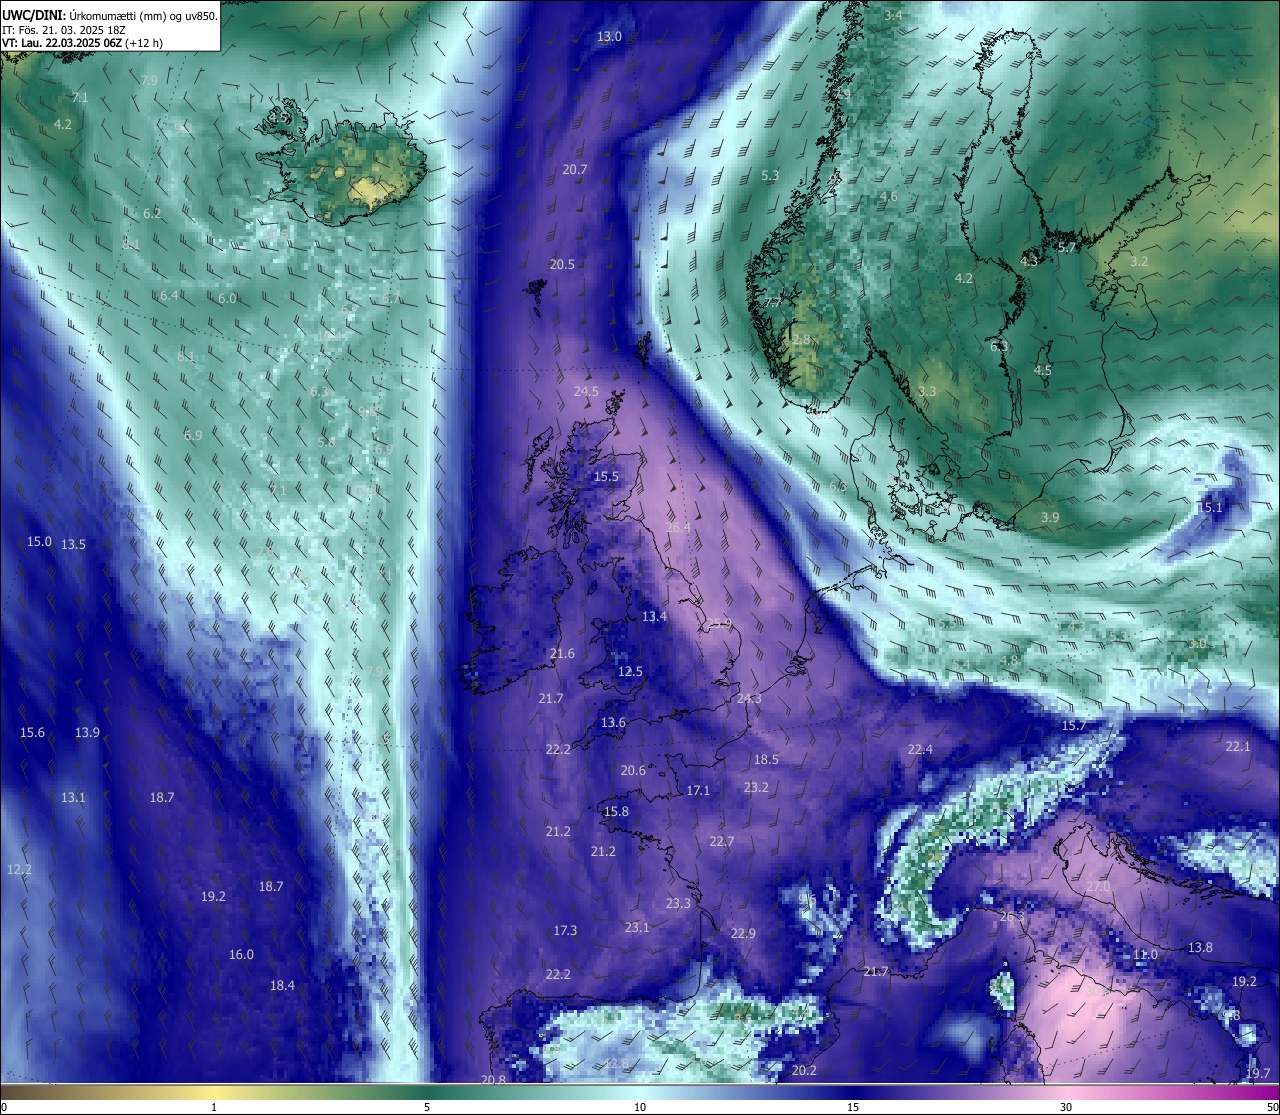Click the 13.4 value over northern England

654,616
